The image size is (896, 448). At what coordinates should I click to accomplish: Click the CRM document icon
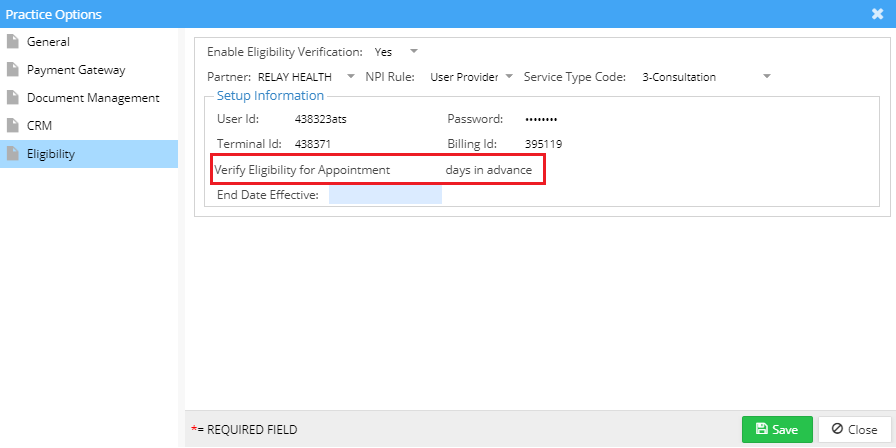13,126
